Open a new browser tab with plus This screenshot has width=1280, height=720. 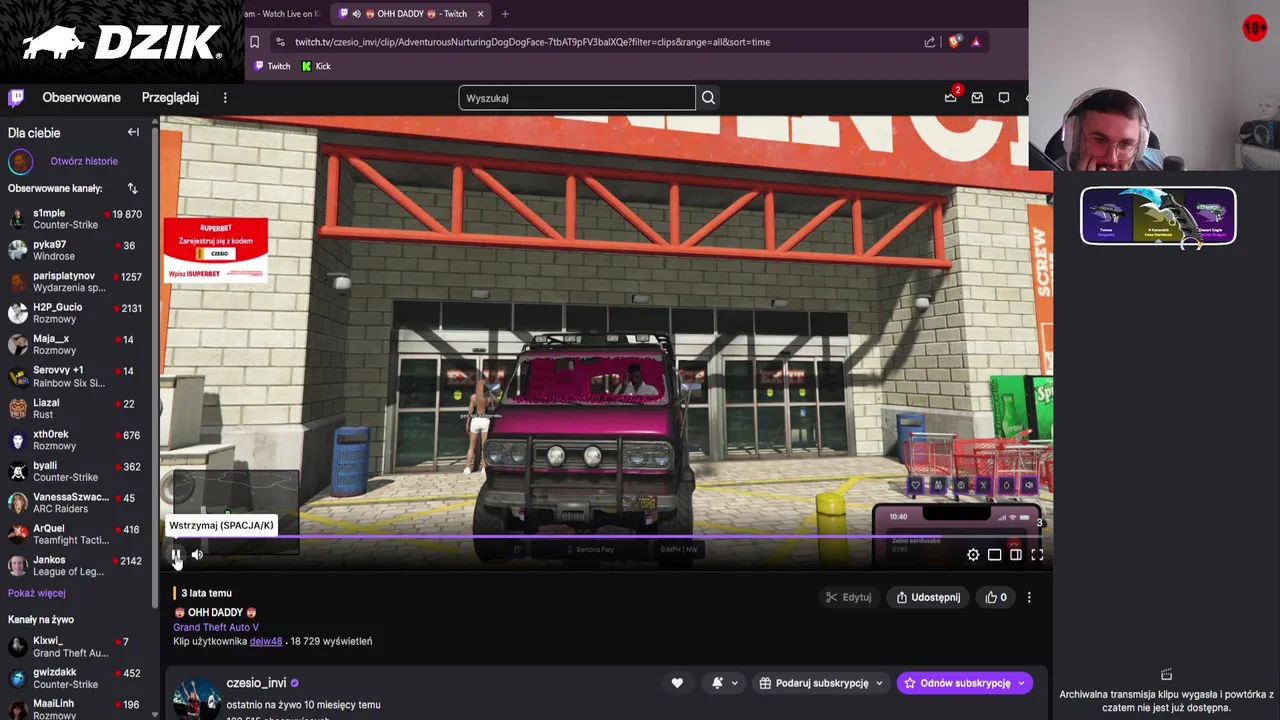(x=505, y=14)
